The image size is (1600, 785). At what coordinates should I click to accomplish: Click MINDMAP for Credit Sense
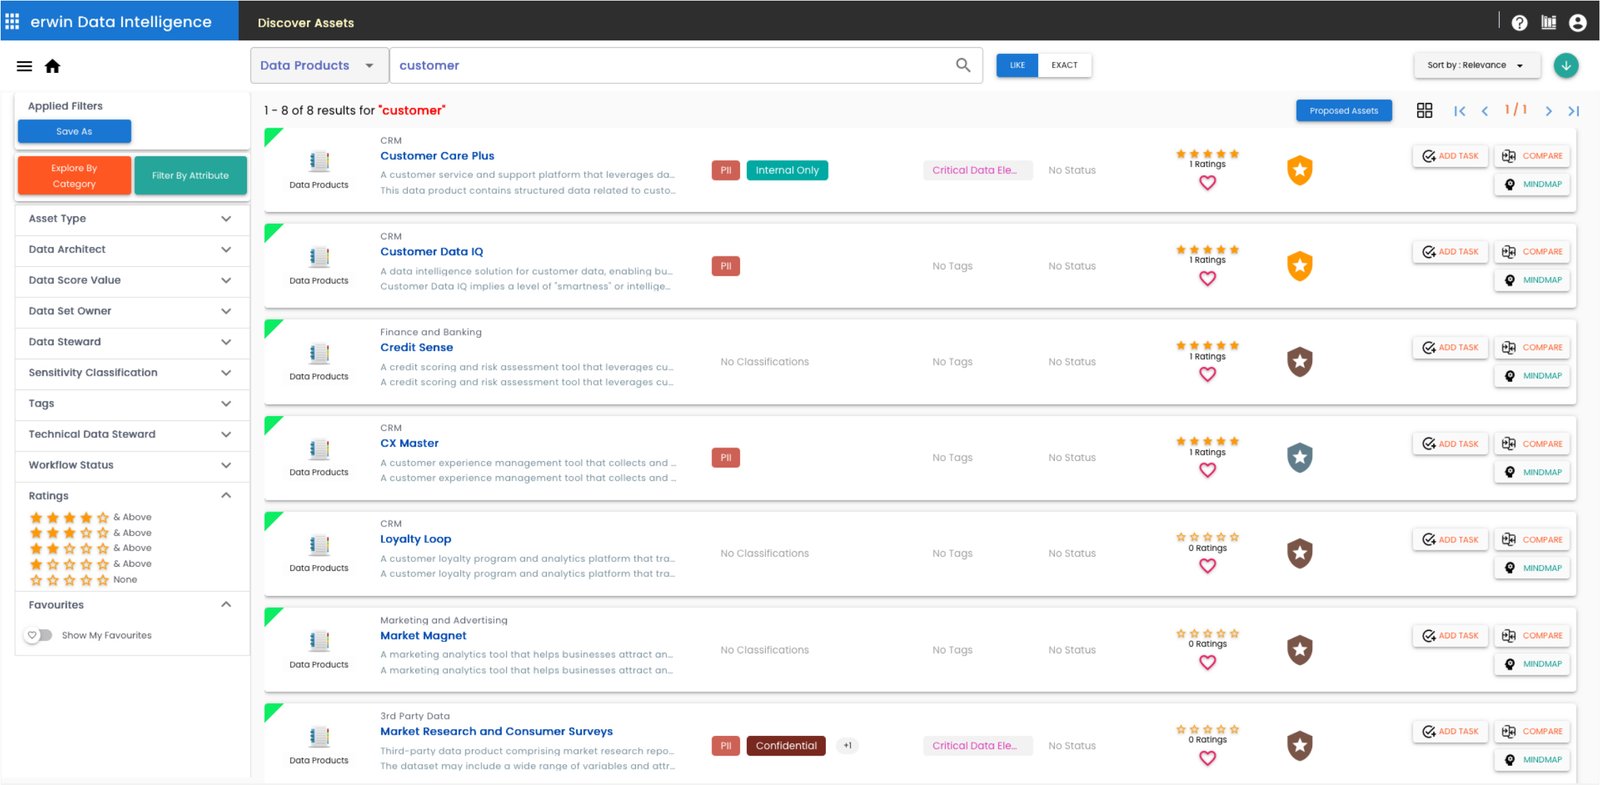tap(1532, 376)
